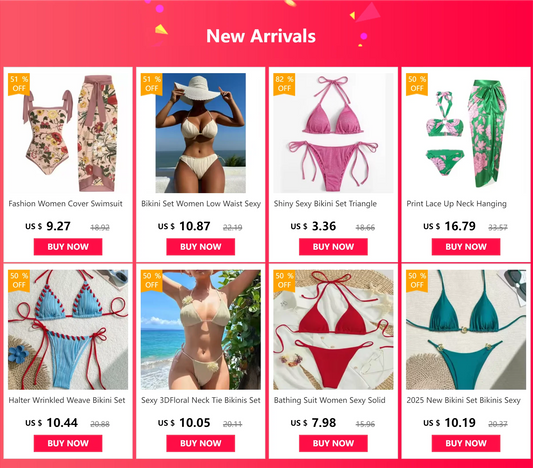Open the floral one-piece swimsuit product image
This screenshot has height=468, width=533.
(68, 133)
